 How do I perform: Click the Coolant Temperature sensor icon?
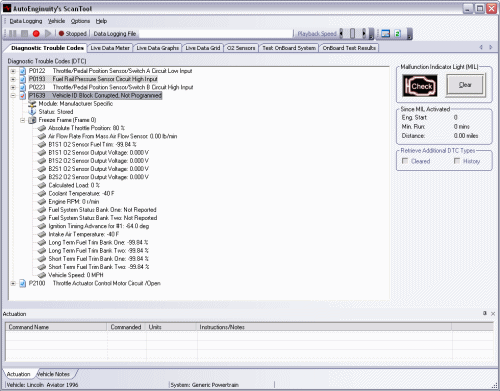(x=42, y=194)
